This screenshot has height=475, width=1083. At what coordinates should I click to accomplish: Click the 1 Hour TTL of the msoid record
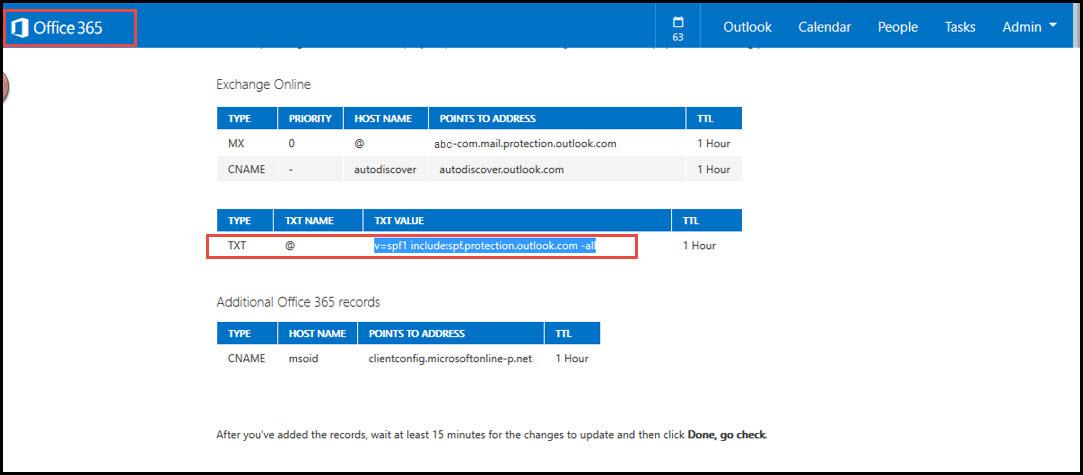pyautogui.click(x=572, y=359)
